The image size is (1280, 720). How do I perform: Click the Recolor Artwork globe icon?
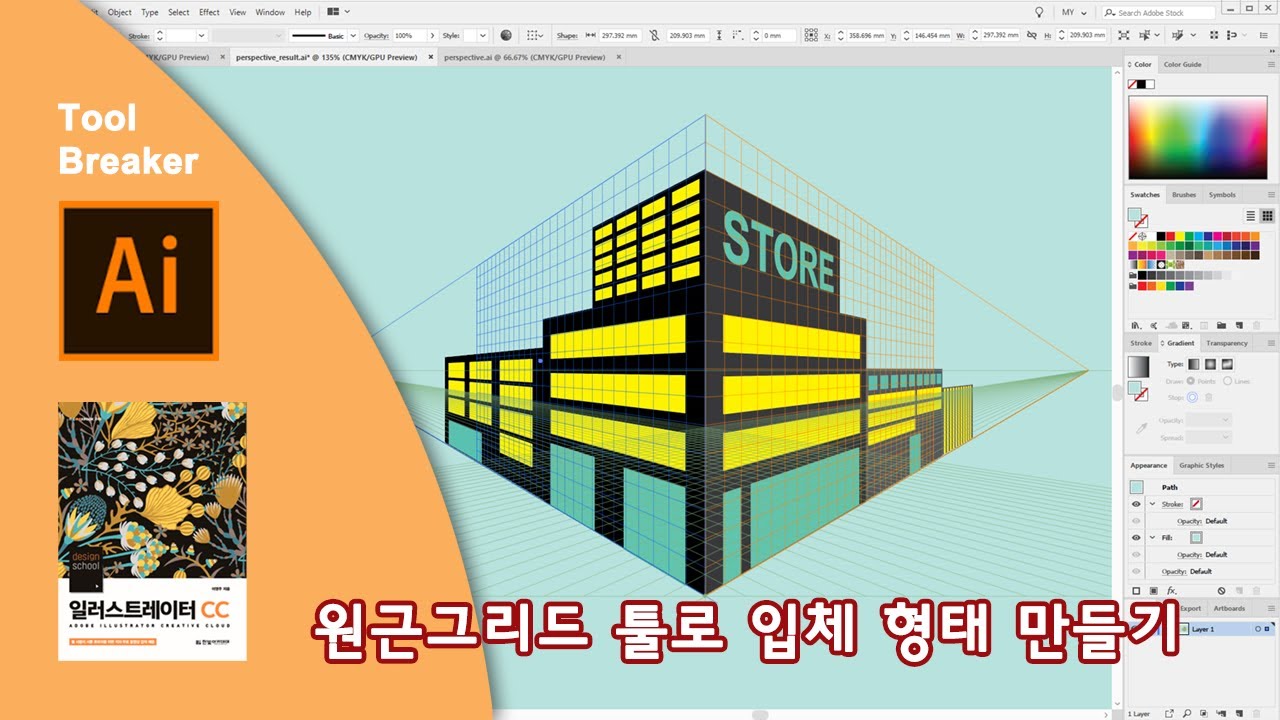click(506, 35)
